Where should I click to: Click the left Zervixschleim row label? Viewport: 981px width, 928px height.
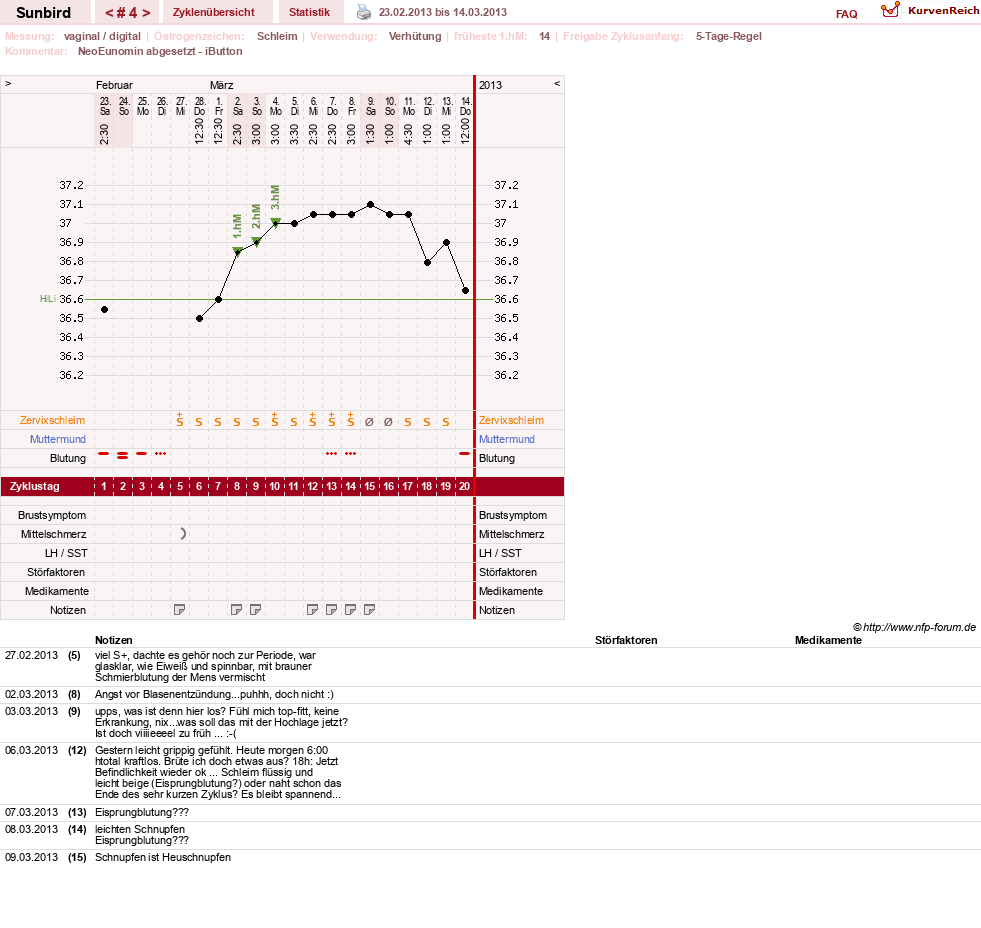click(53, 421)
